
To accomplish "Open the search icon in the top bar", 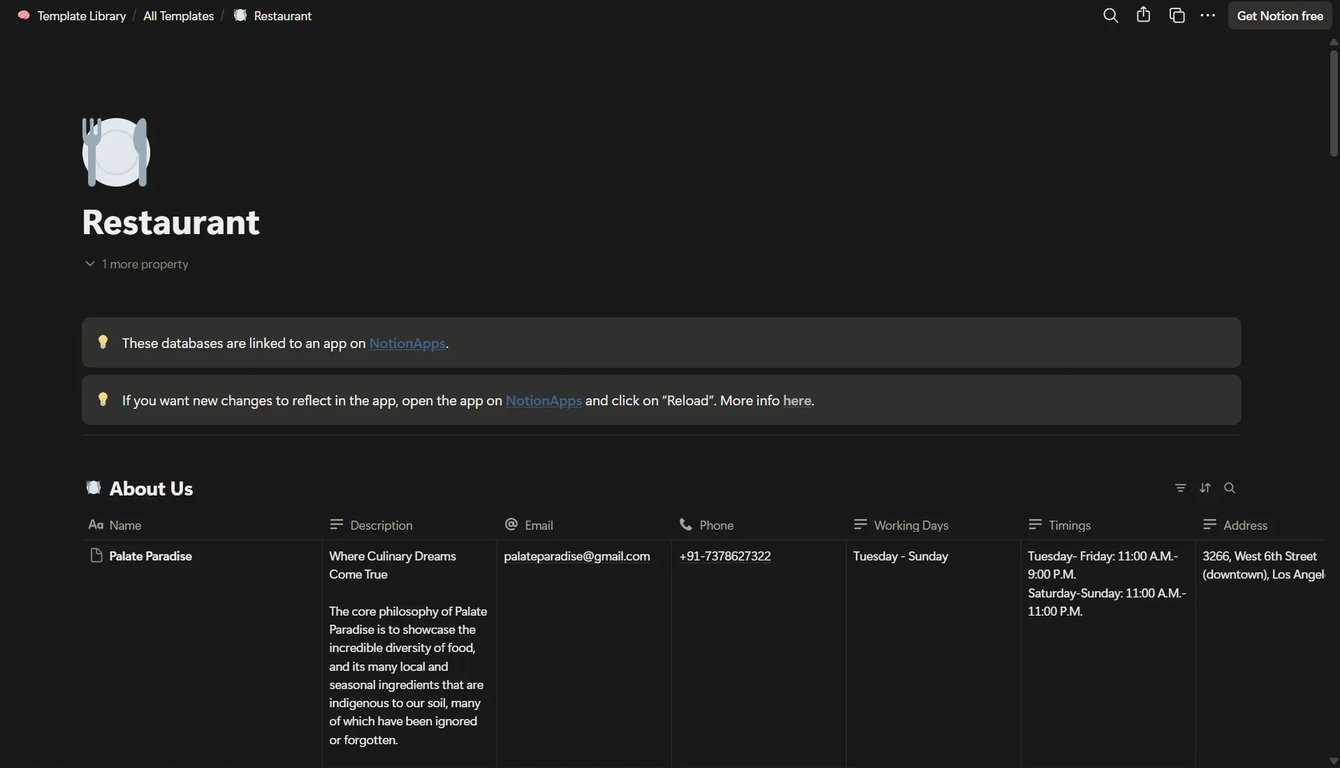I will [x=1110, y=16].
